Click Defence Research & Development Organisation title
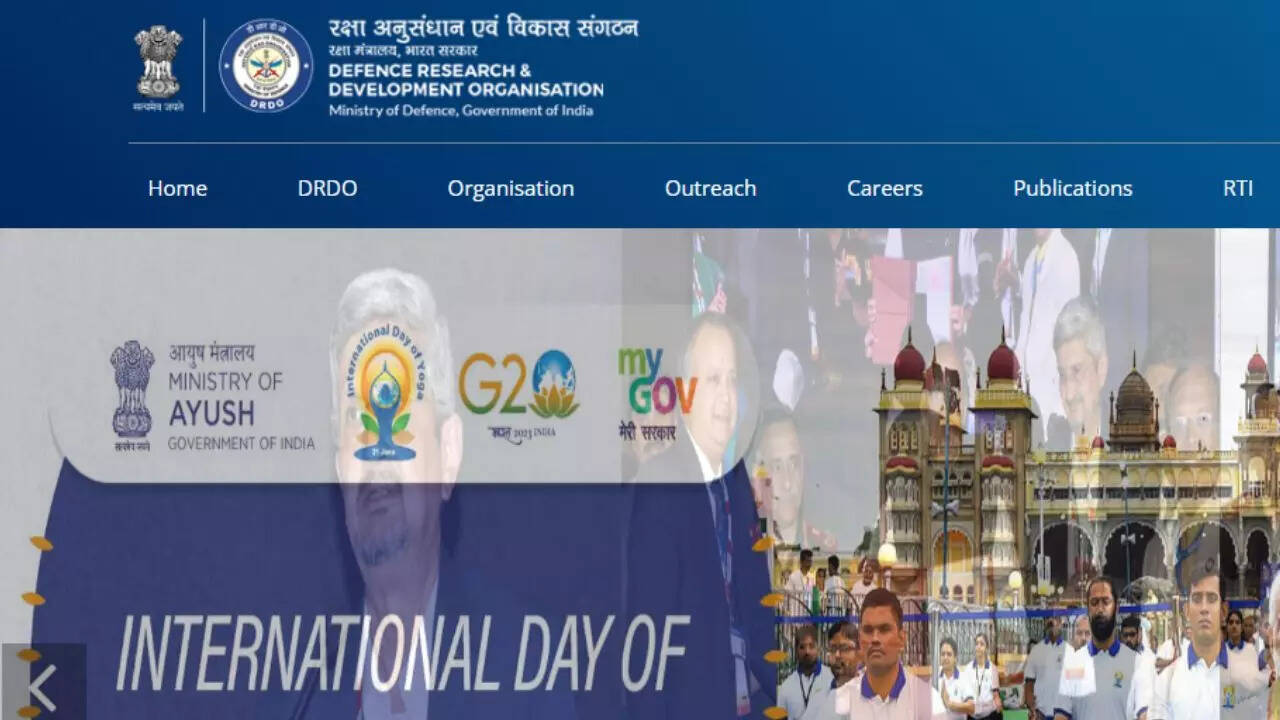Viewport: 1280px width, 720px height. 466,80
